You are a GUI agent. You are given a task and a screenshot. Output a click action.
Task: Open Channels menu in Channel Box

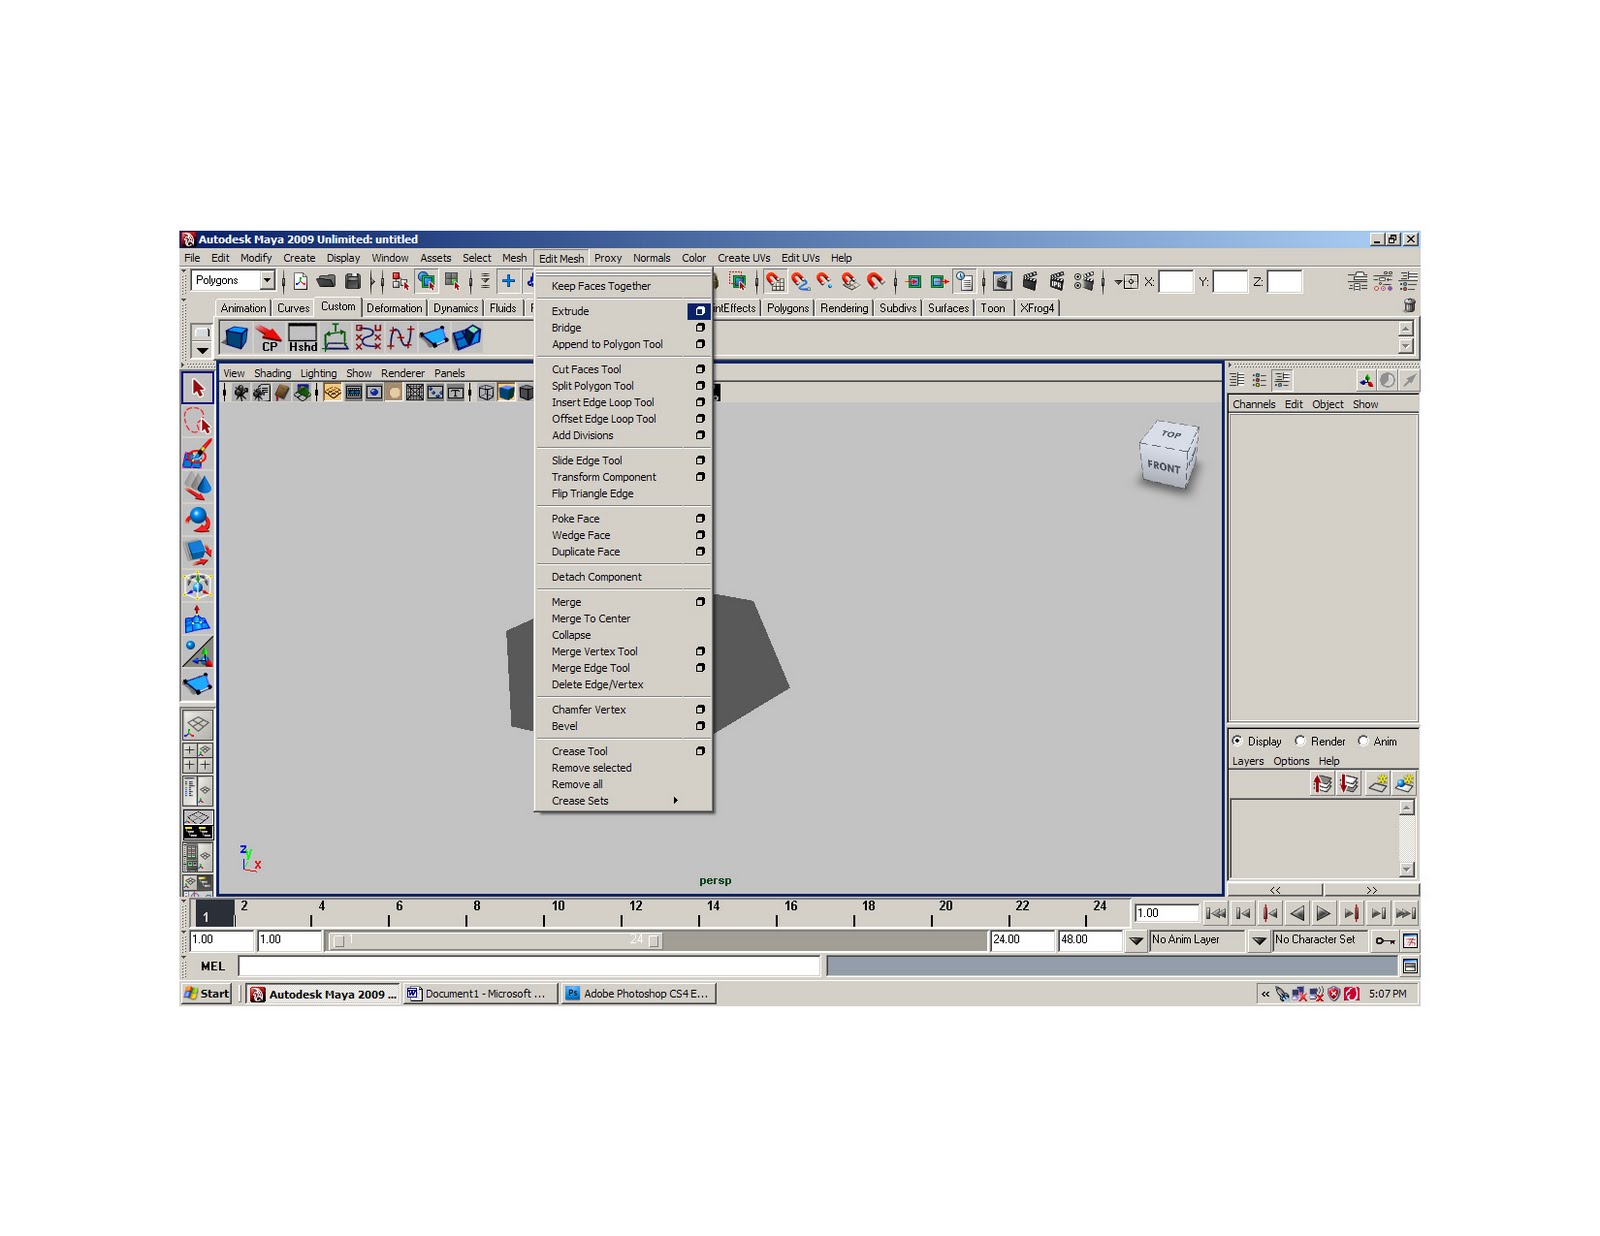(x=1253, y=404)
